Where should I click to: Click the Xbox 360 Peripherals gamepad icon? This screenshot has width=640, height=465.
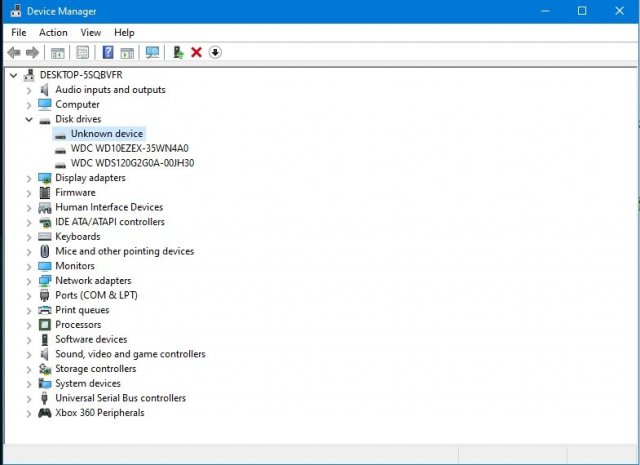point(45,413)
